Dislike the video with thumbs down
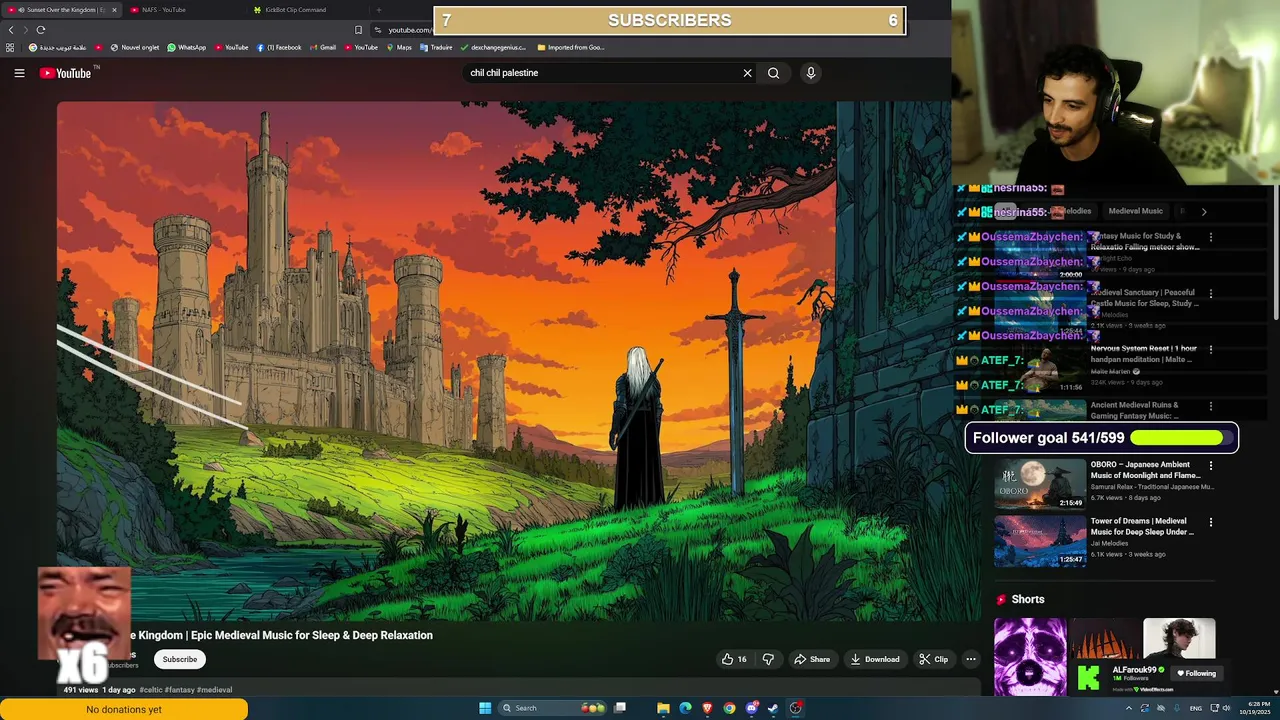1280x720 pixels. click(768, 659)
